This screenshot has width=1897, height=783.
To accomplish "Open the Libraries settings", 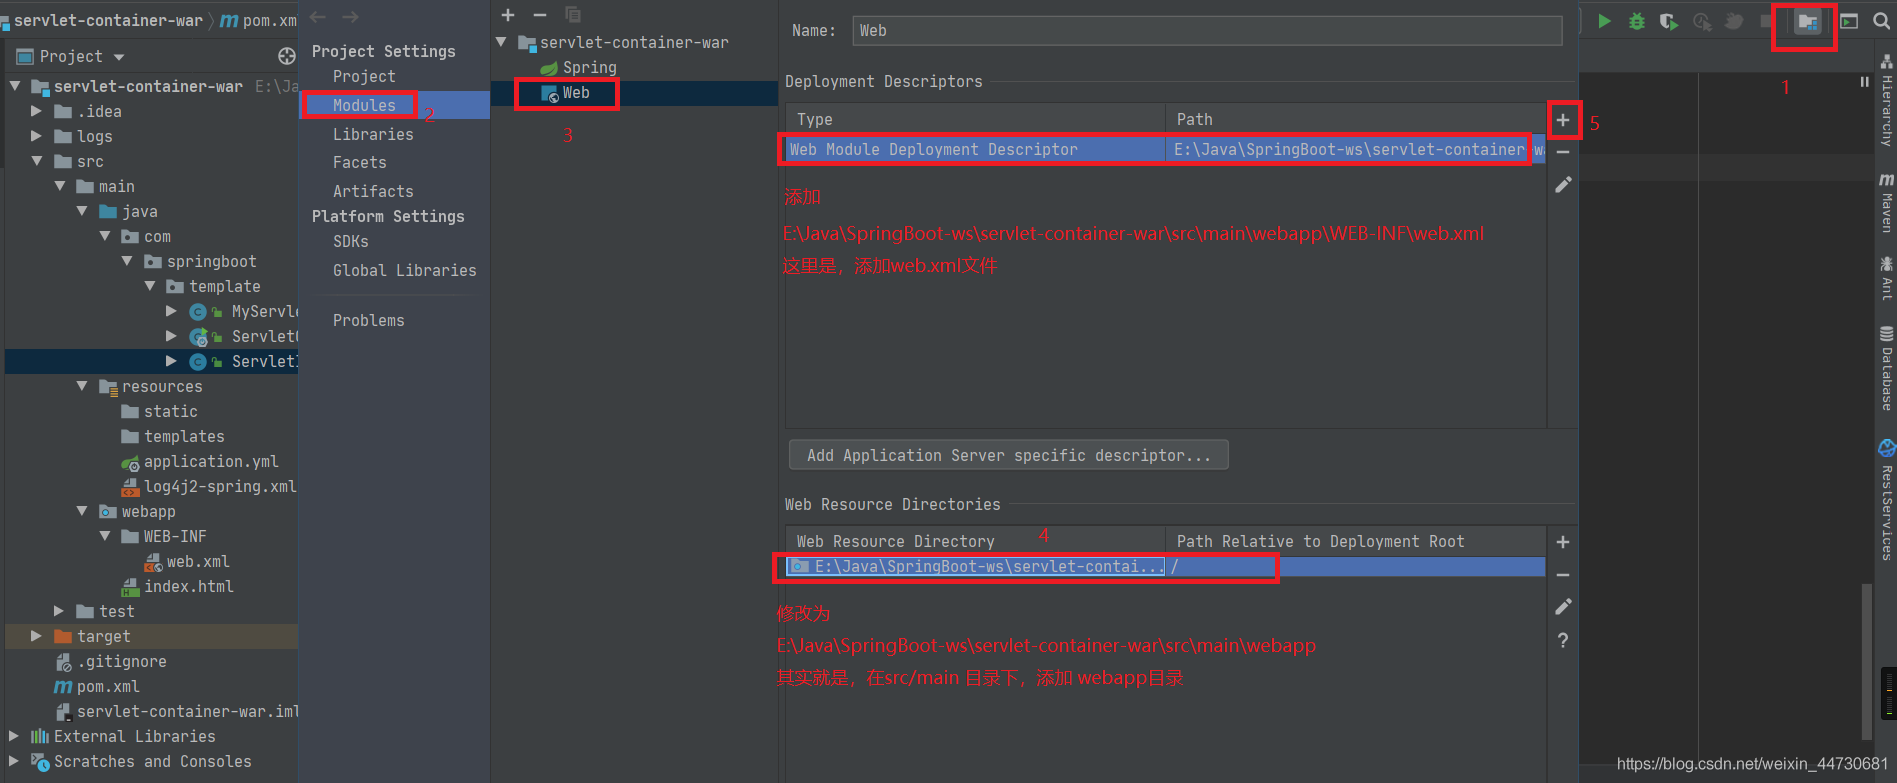I will (373, 134).
